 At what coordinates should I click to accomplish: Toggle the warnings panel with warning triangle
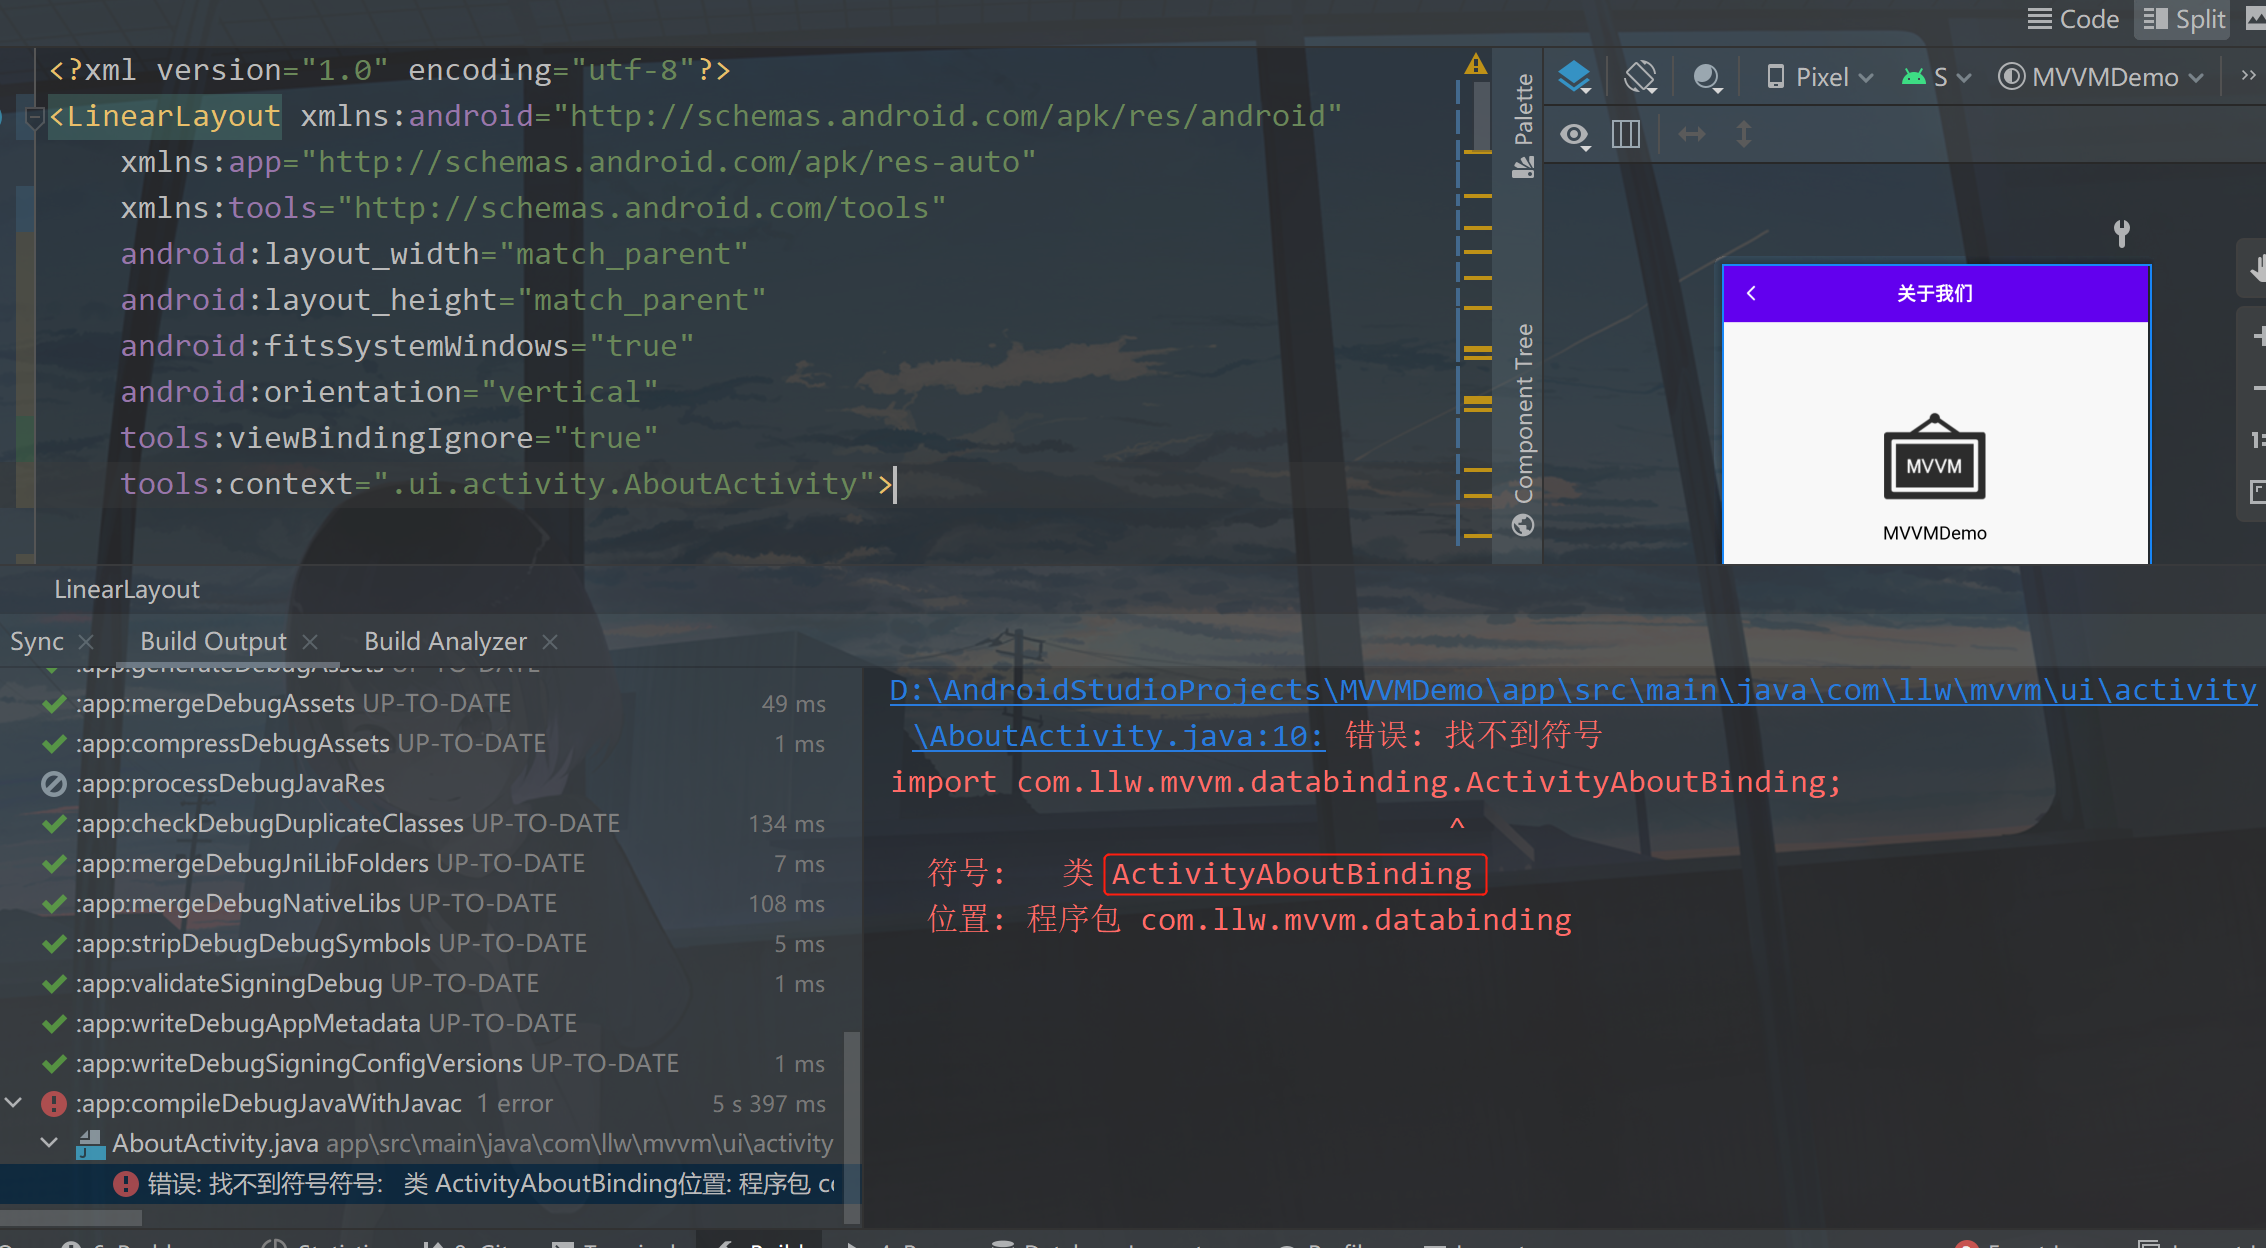[1478, 63]
